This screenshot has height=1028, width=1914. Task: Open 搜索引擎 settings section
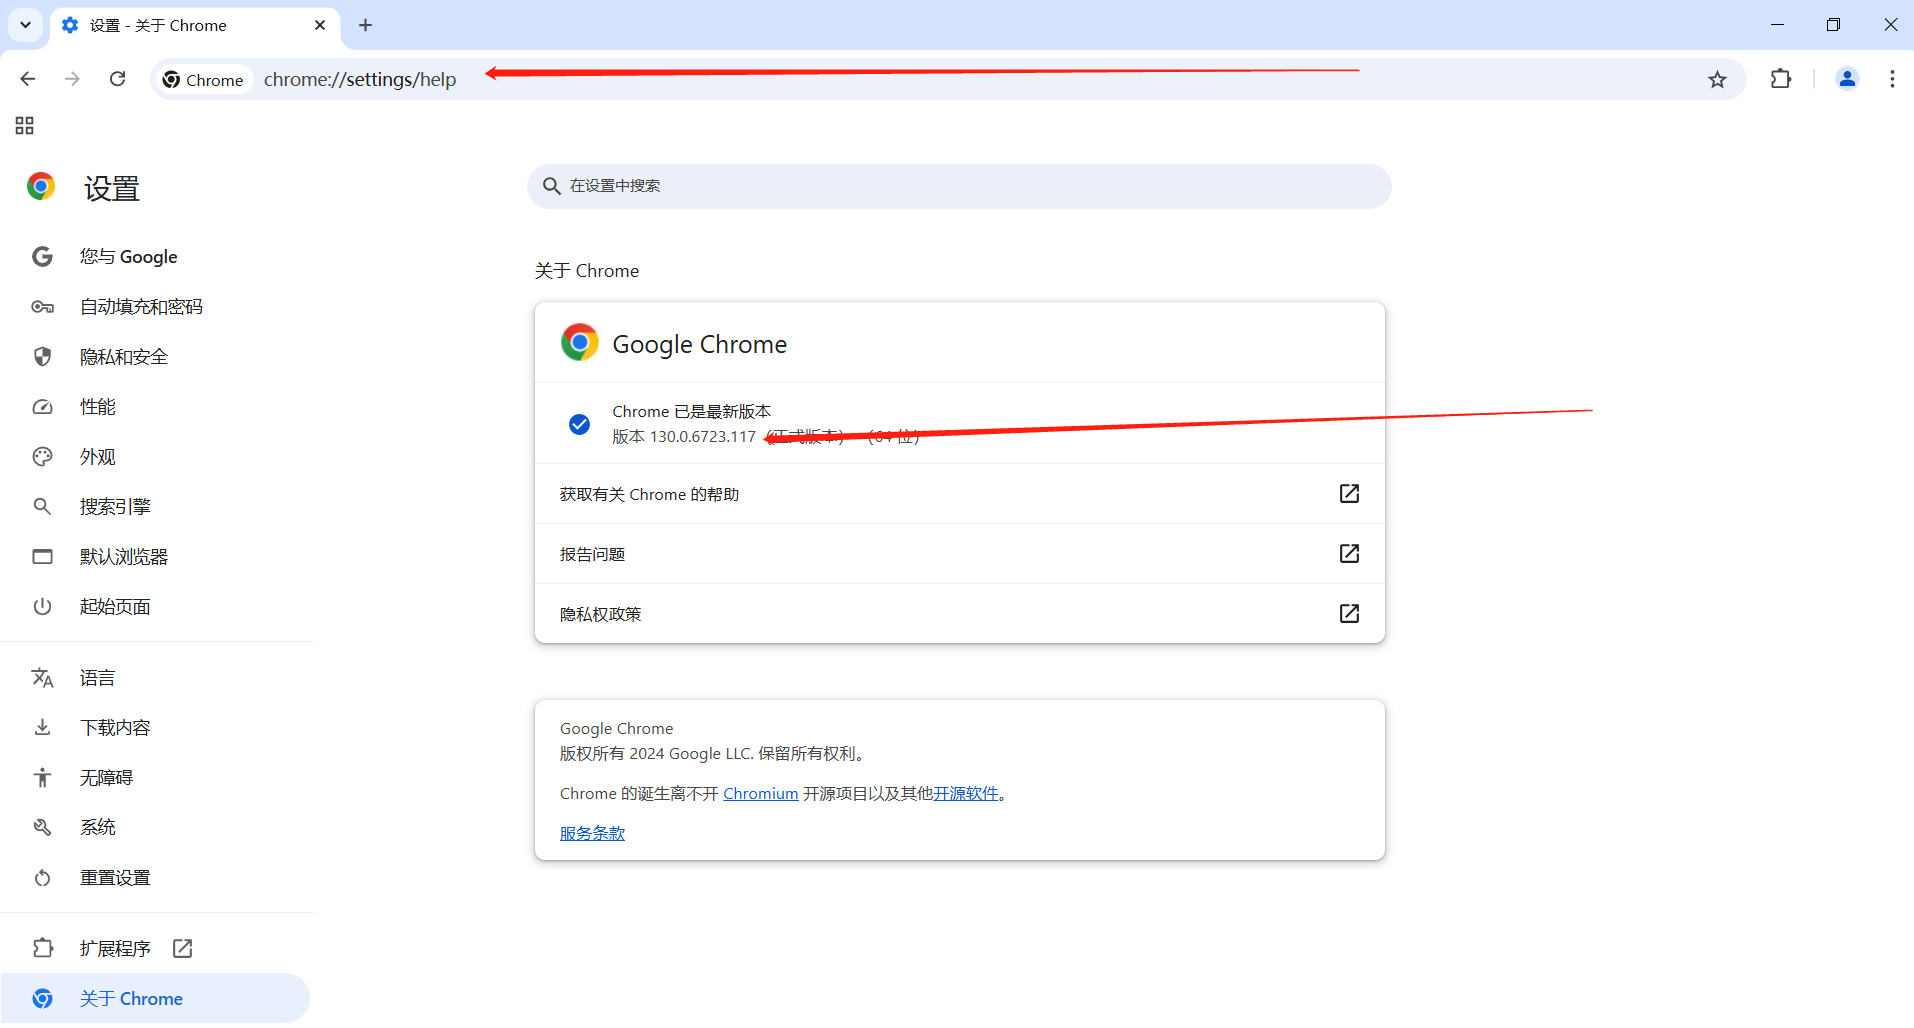(156, 507)
